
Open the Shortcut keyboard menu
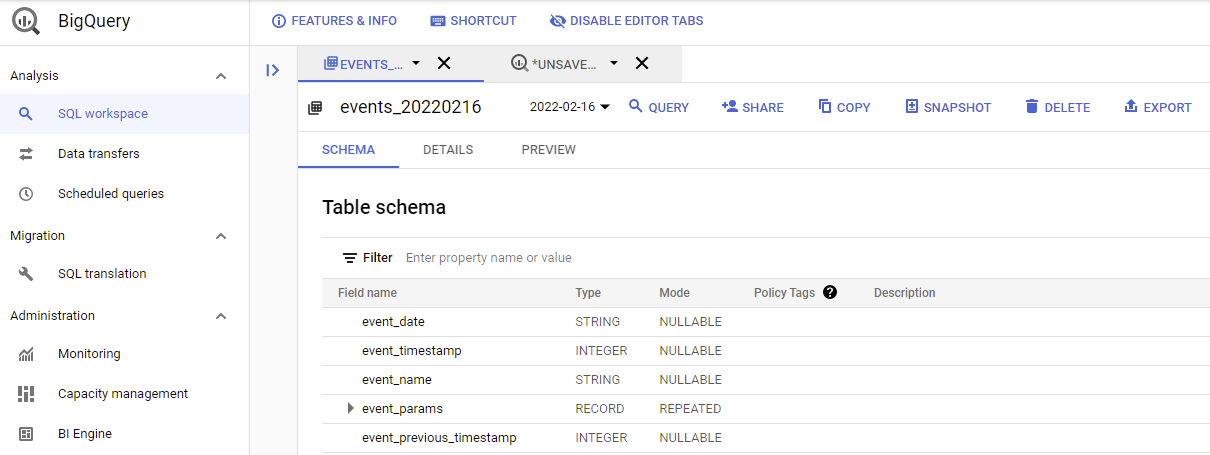coord(473,21)
